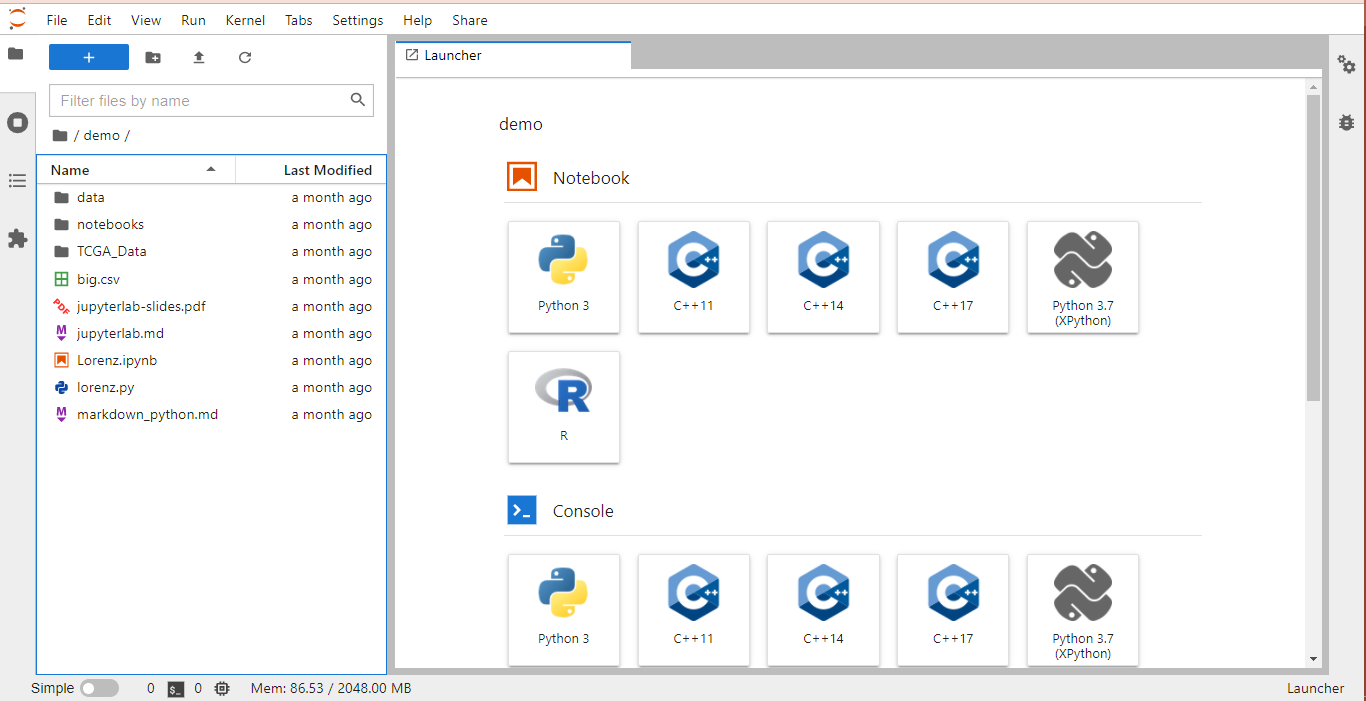Launch C++17 notebook
The image size is (1366, 701).
953,277
